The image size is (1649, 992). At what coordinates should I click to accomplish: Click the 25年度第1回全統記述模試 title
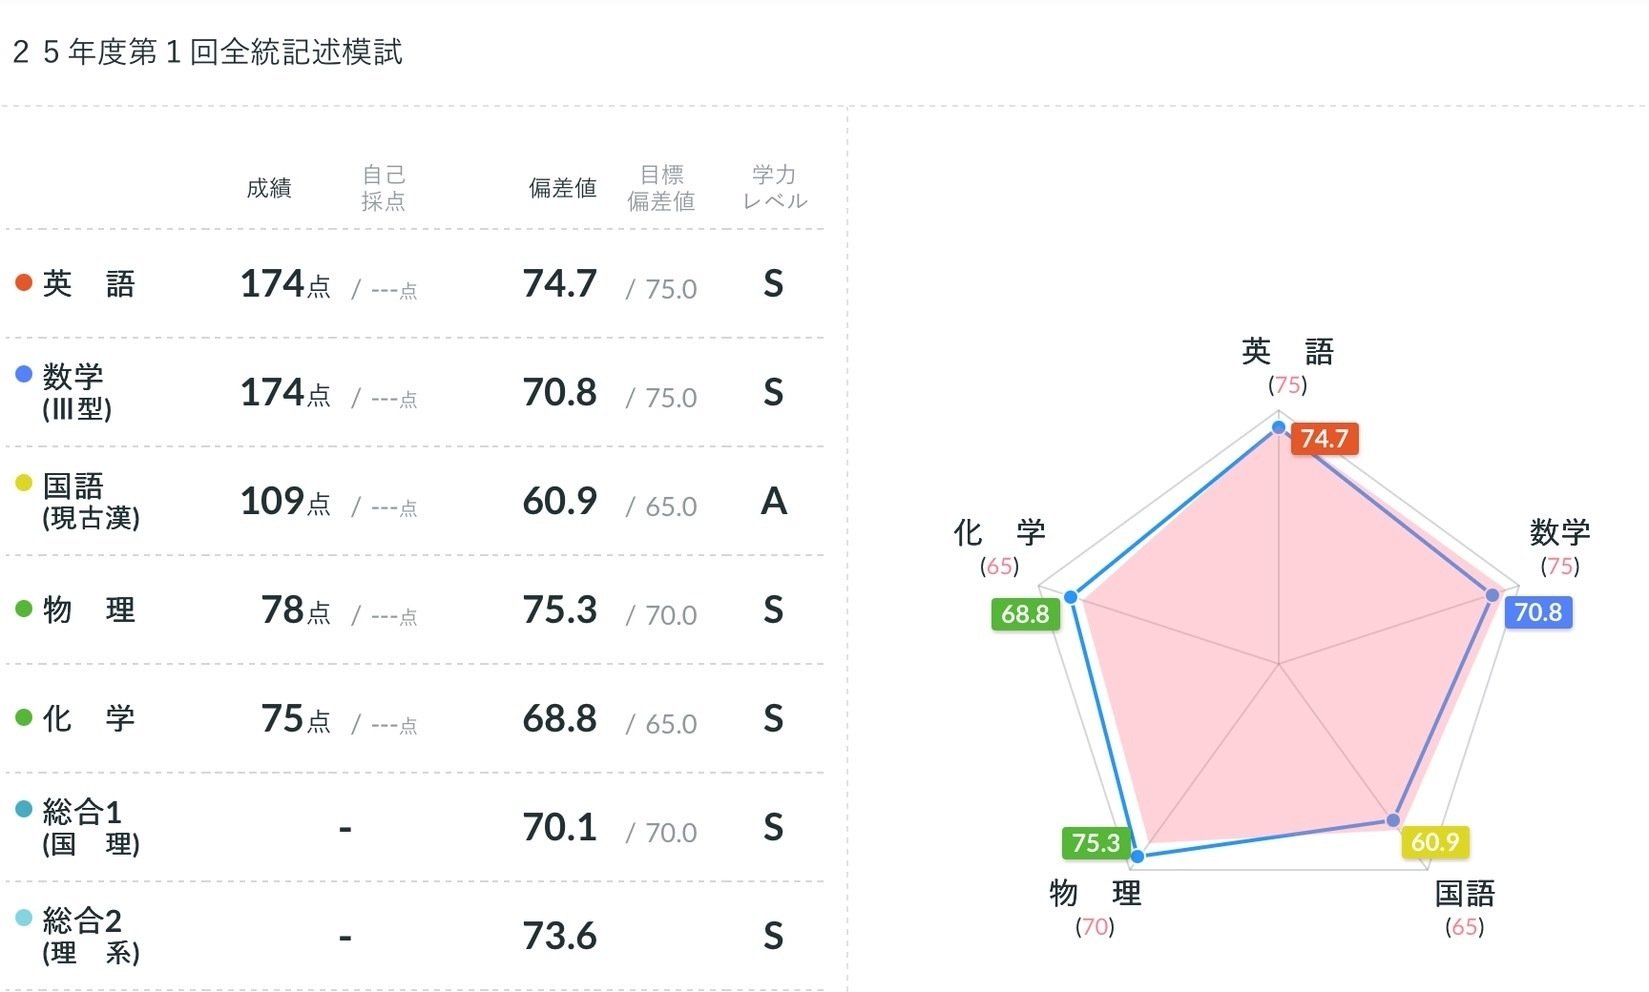(207, 52)
